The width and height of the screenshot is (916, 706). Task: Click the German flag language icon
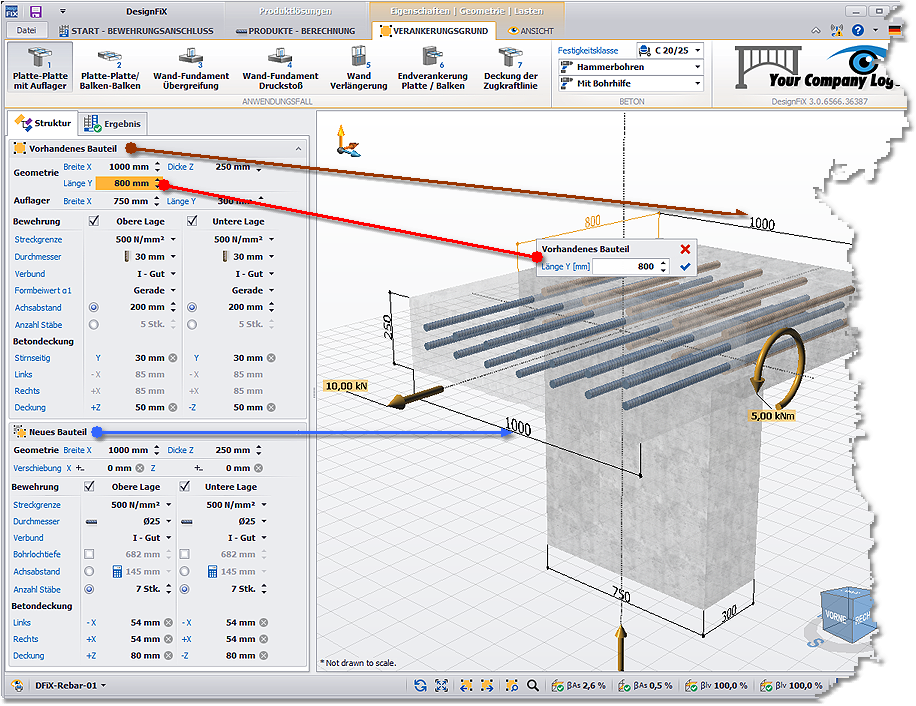click(x=894, y=30)
